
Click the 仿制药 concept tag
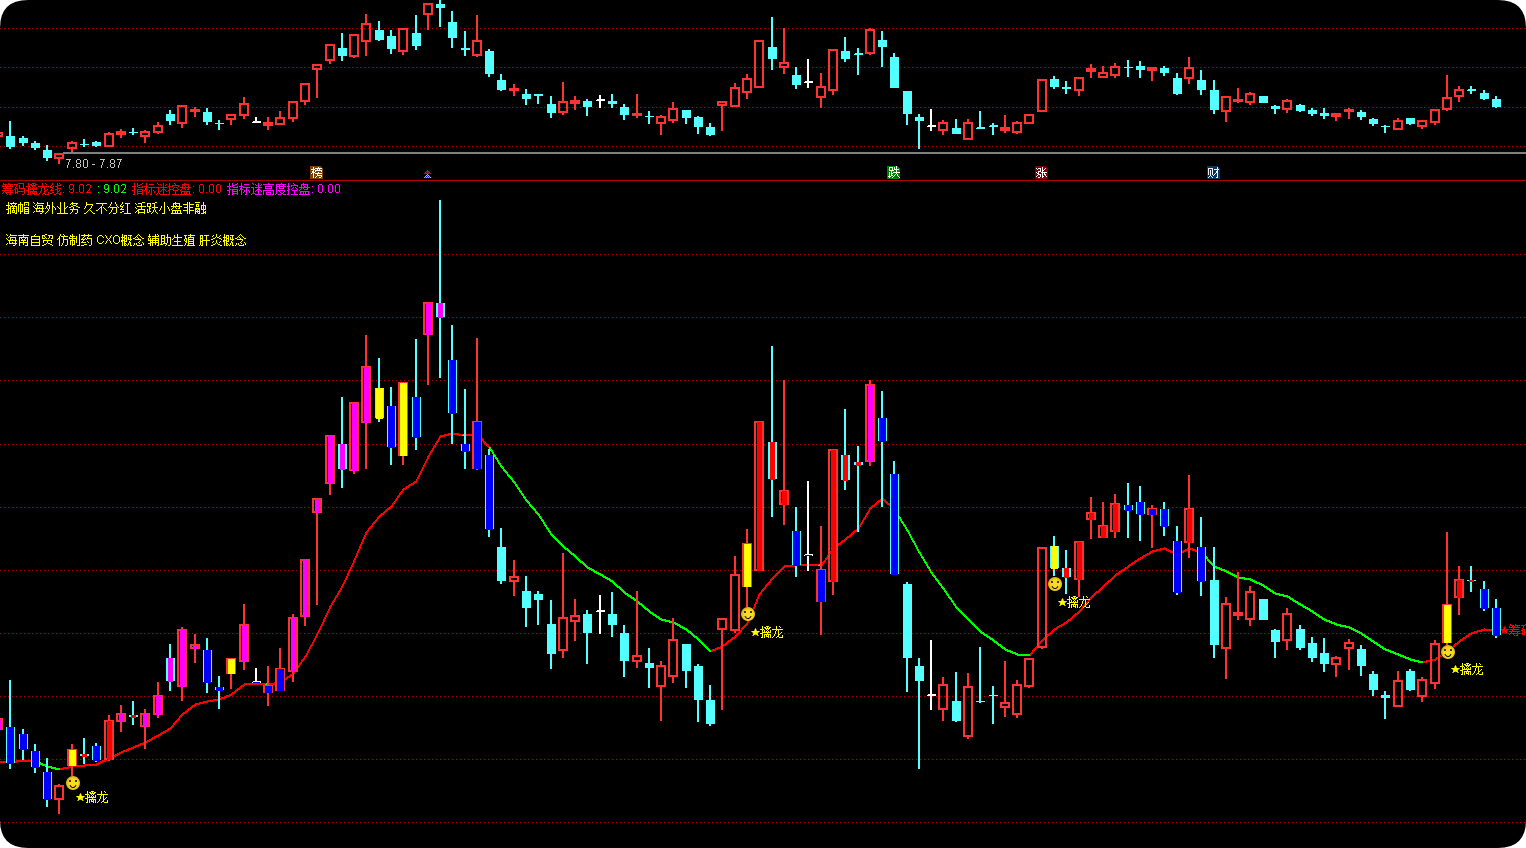(x=75, y=240)
